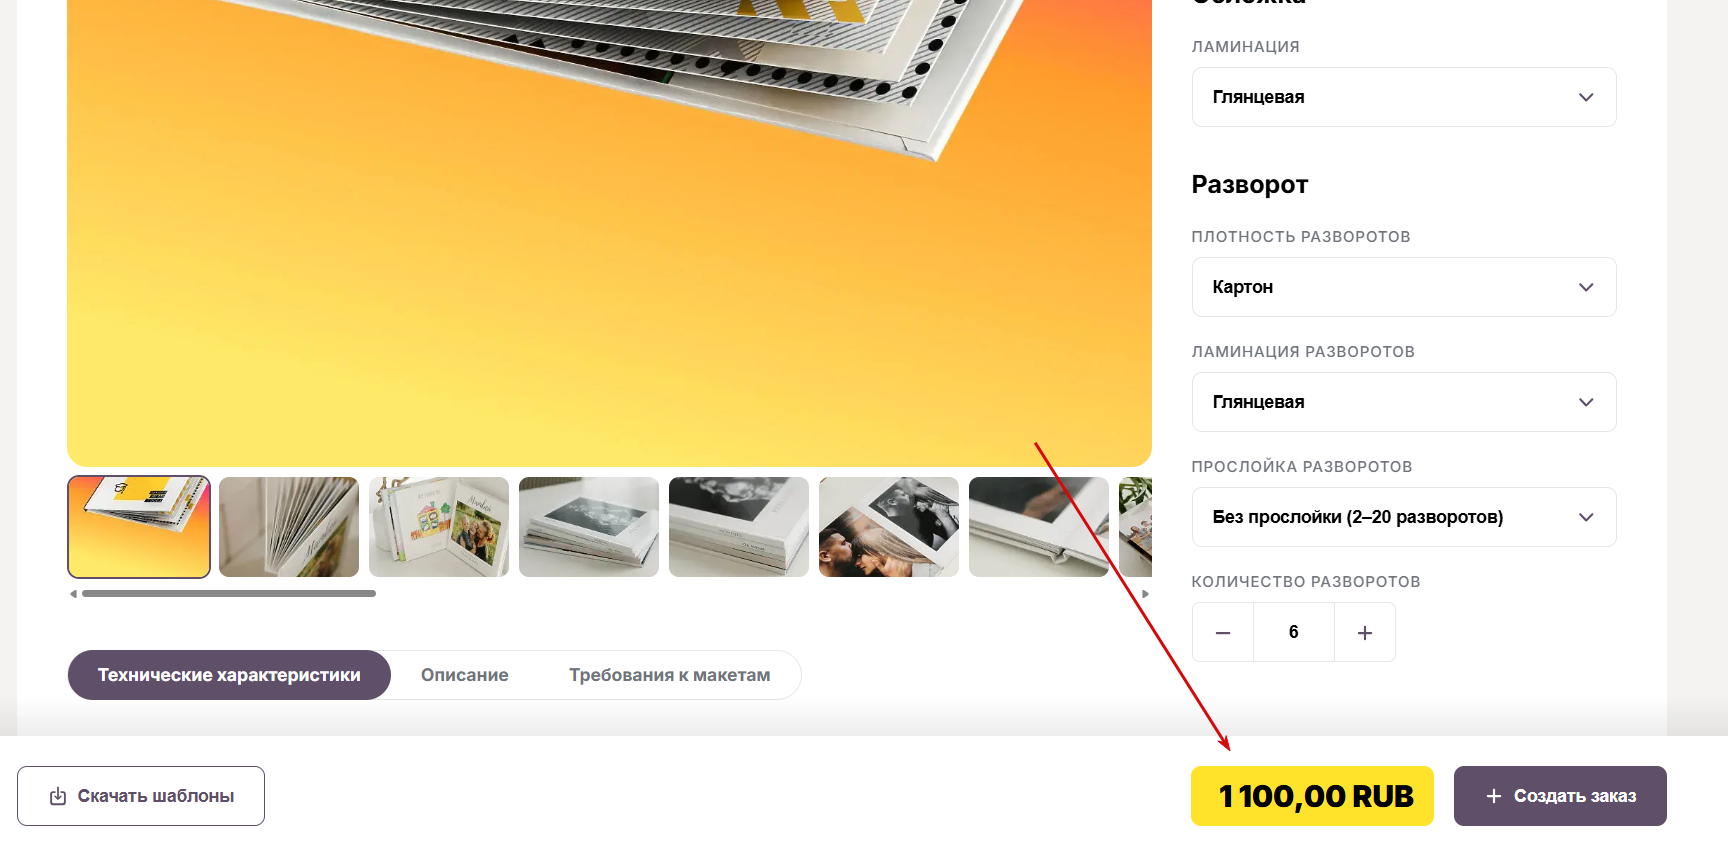Viewport: 1728px width, 848px height.
Task: Open the Ламинация разворотов dropdown
Action: tap(1404, 402)
